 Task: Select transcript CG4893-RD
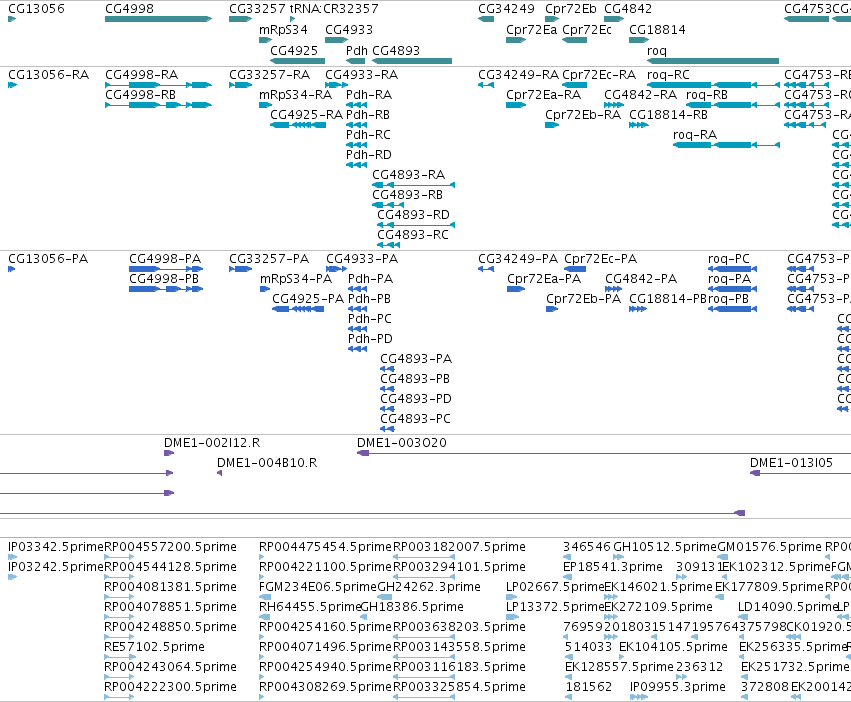(413, 215)
